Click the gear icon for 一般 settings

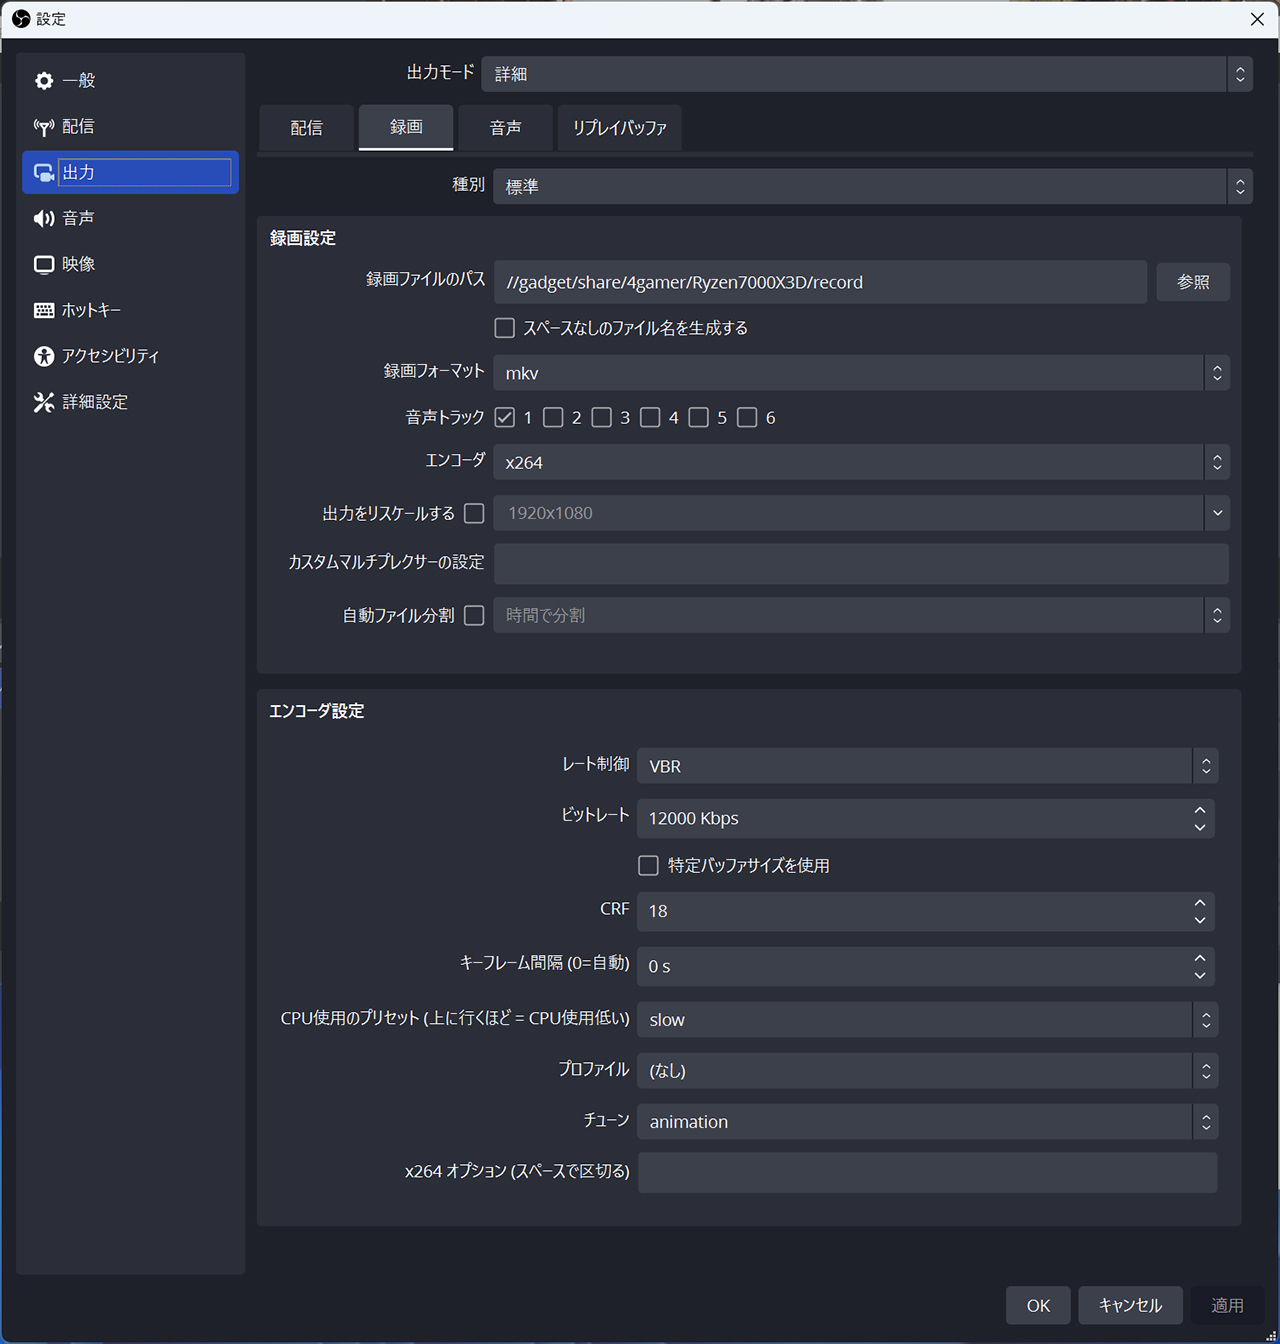click(44, 81)
